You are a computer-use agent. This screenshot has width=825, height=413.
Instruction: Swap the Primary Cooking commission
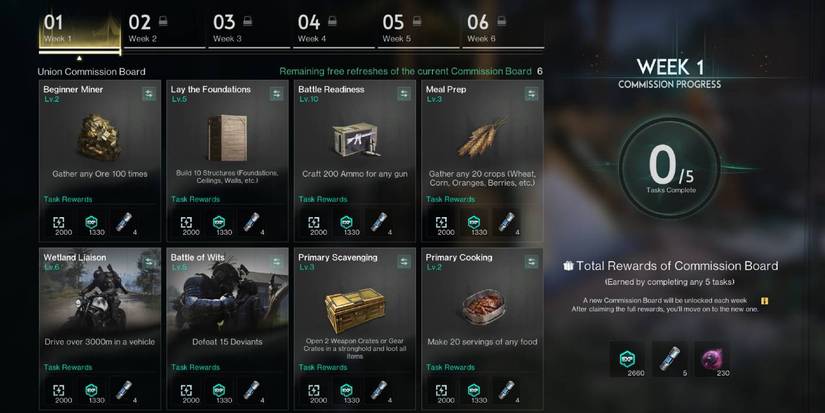pyautogui.click(x=531, y=262)
